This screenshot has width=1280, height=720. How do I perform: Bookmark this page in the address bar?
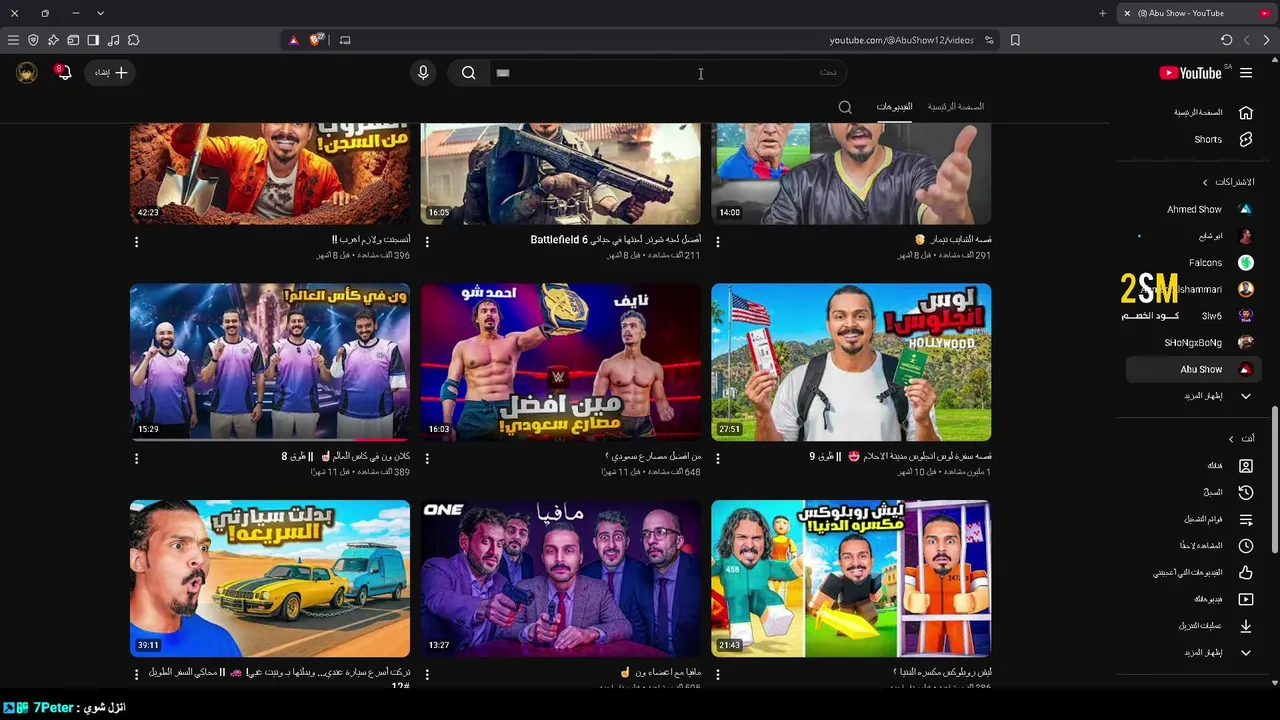1015,40
